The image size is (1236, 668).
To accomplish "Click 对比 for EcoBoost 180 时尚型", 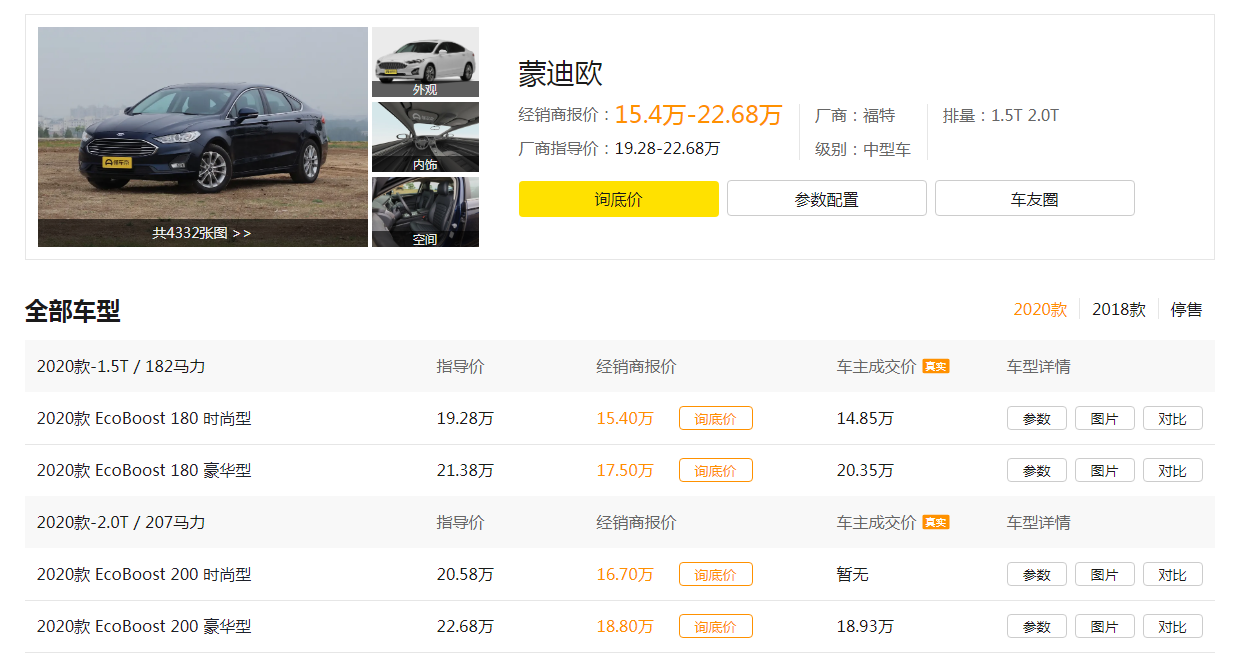I will [1173, 418].
